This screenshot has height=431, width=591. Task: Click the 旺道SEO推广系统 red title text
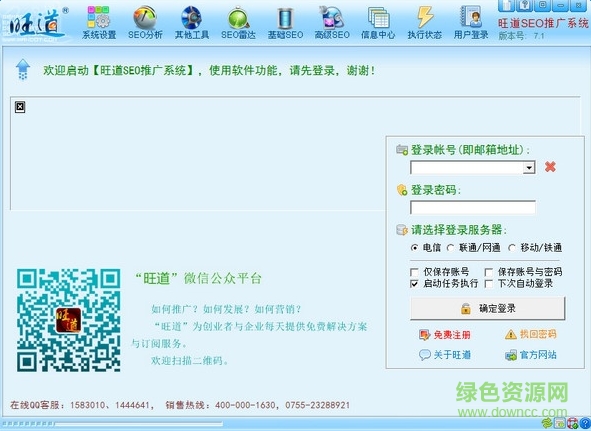pyautogui.click(x=543, y=23)
